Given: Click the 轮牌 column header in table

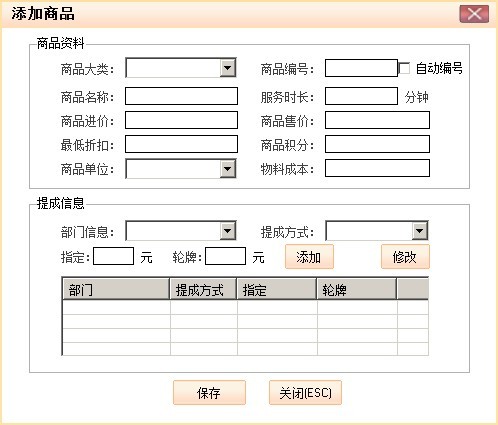Looking at the screenshot, I should point(356,290).
